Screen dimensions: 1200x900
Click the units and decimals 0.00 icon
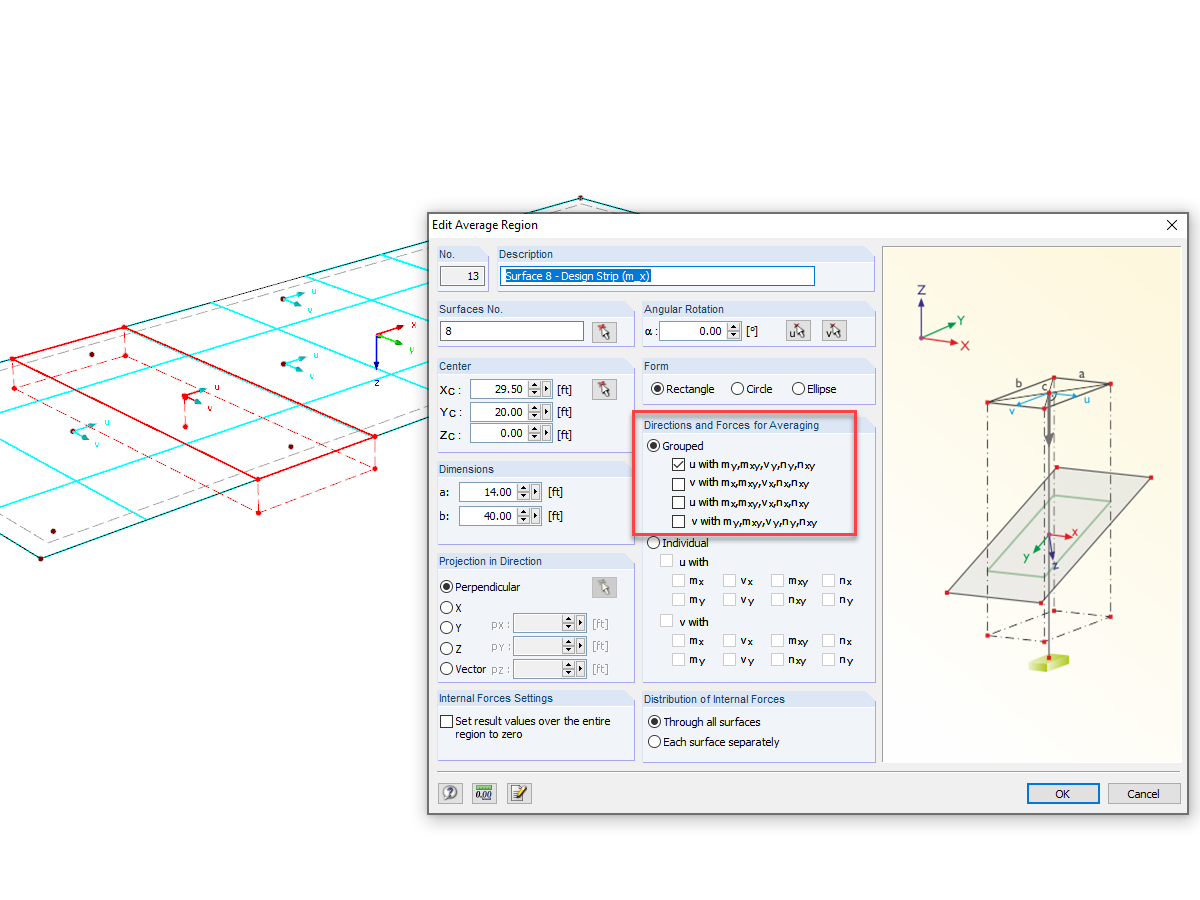coord(485,793)
